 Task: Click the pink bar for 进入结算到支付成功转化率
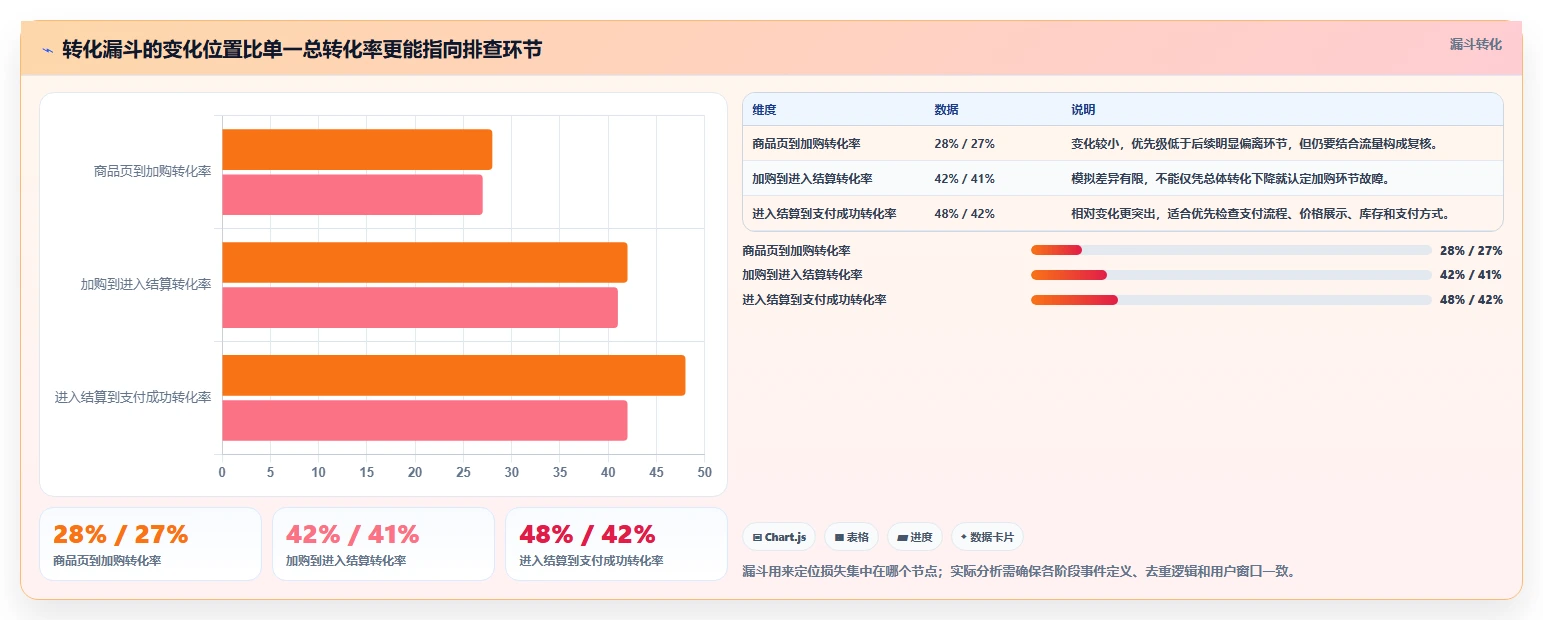[424, 421]
